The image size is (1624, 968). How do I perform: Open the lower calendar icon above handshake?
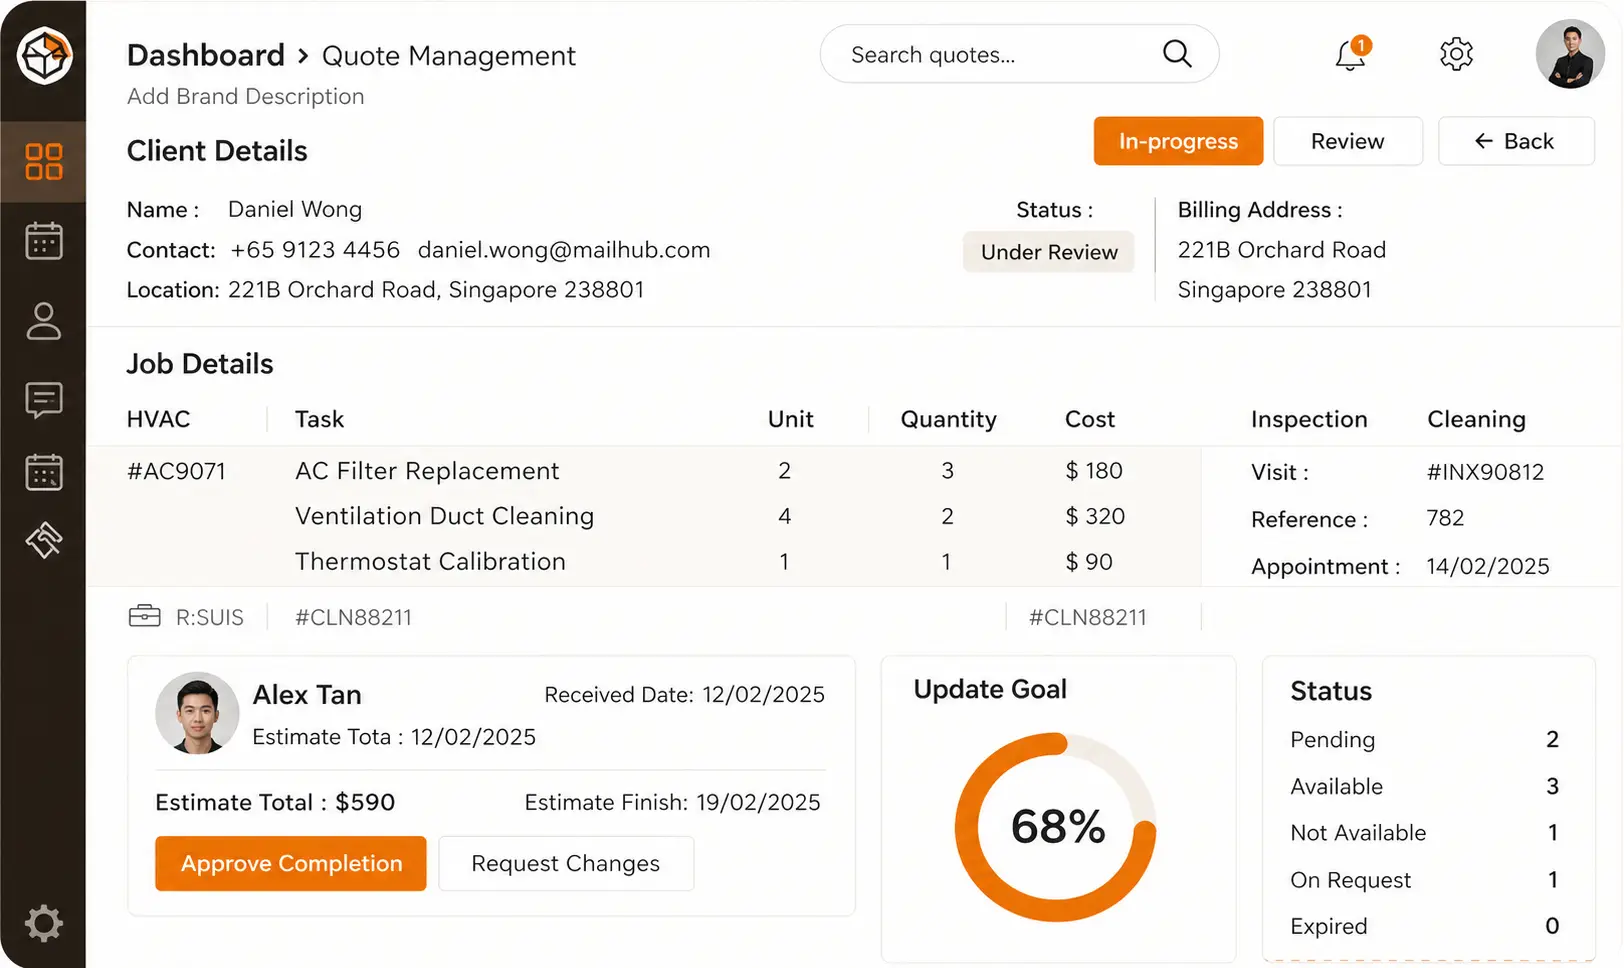(44, 472)
